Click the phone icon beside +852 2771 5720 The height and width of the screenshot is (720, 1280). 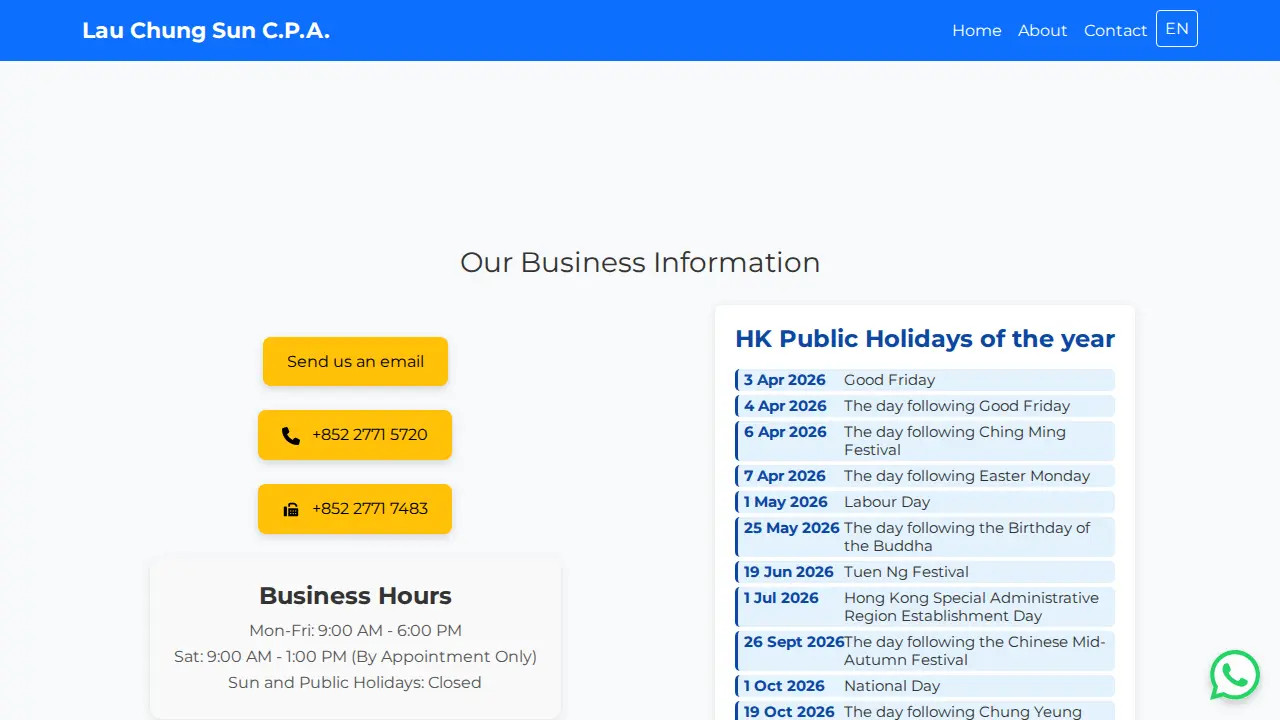291,436
